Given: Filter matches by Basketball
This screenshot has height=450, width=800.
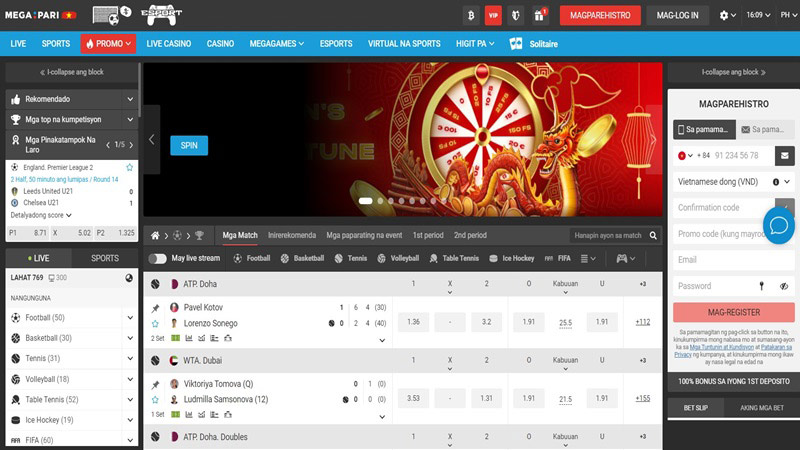Looking at the screenshot, I should tap(302, 258).
